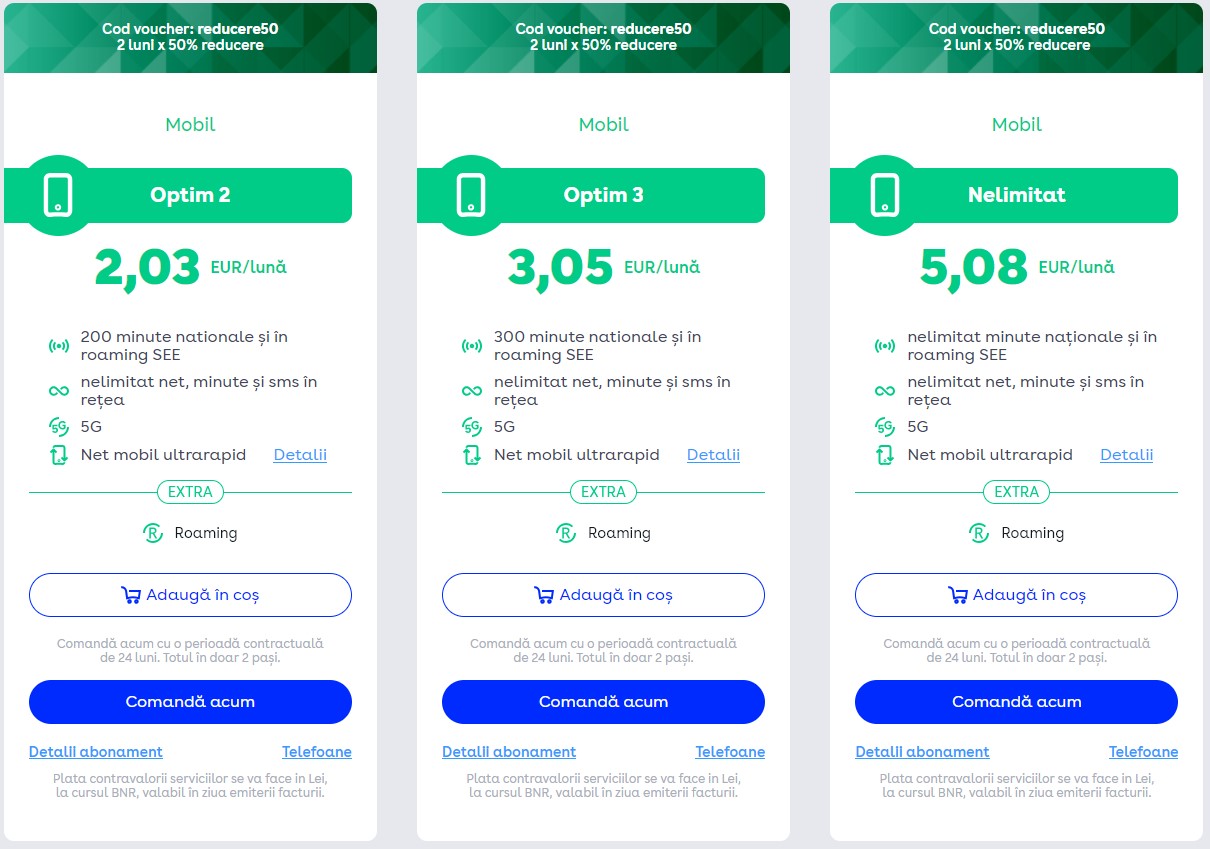Screen dimensions: 1210x849
Task: Click the Net mobil ultrarapid icon in Optim 3
Action: [472, 456]
